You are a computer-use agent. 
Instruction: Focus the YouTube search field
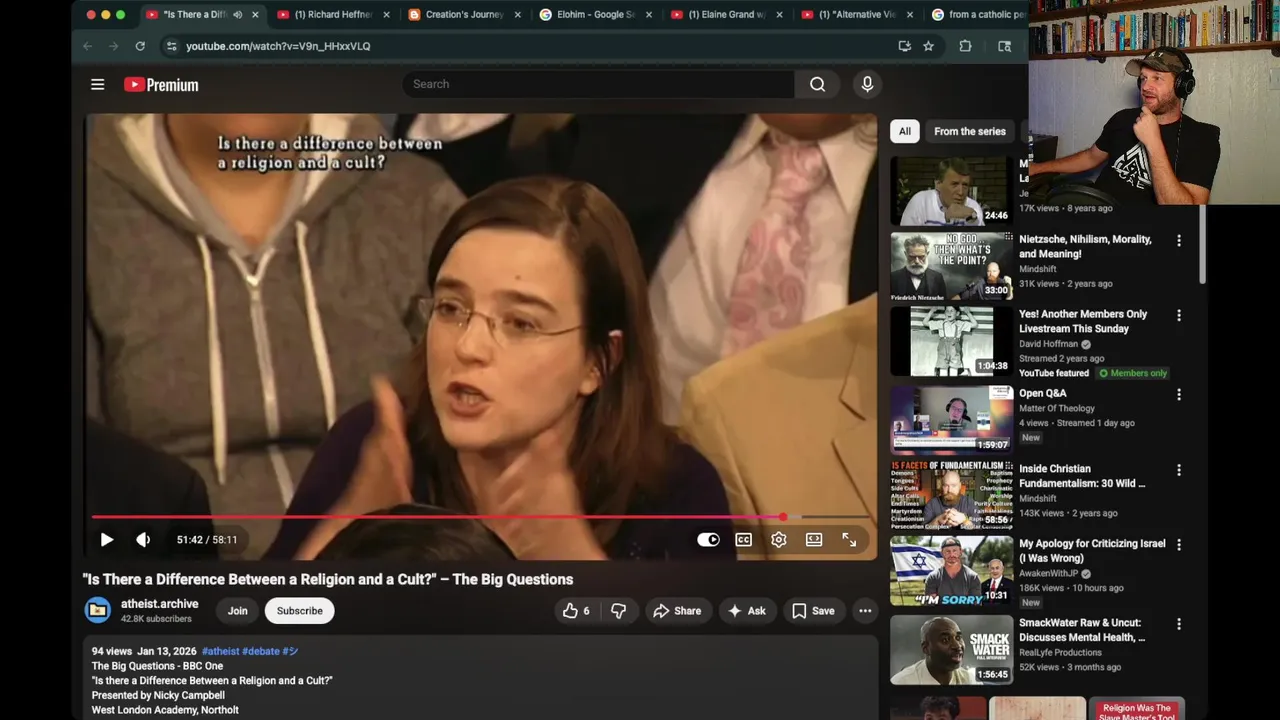click(x=598, y=84)
